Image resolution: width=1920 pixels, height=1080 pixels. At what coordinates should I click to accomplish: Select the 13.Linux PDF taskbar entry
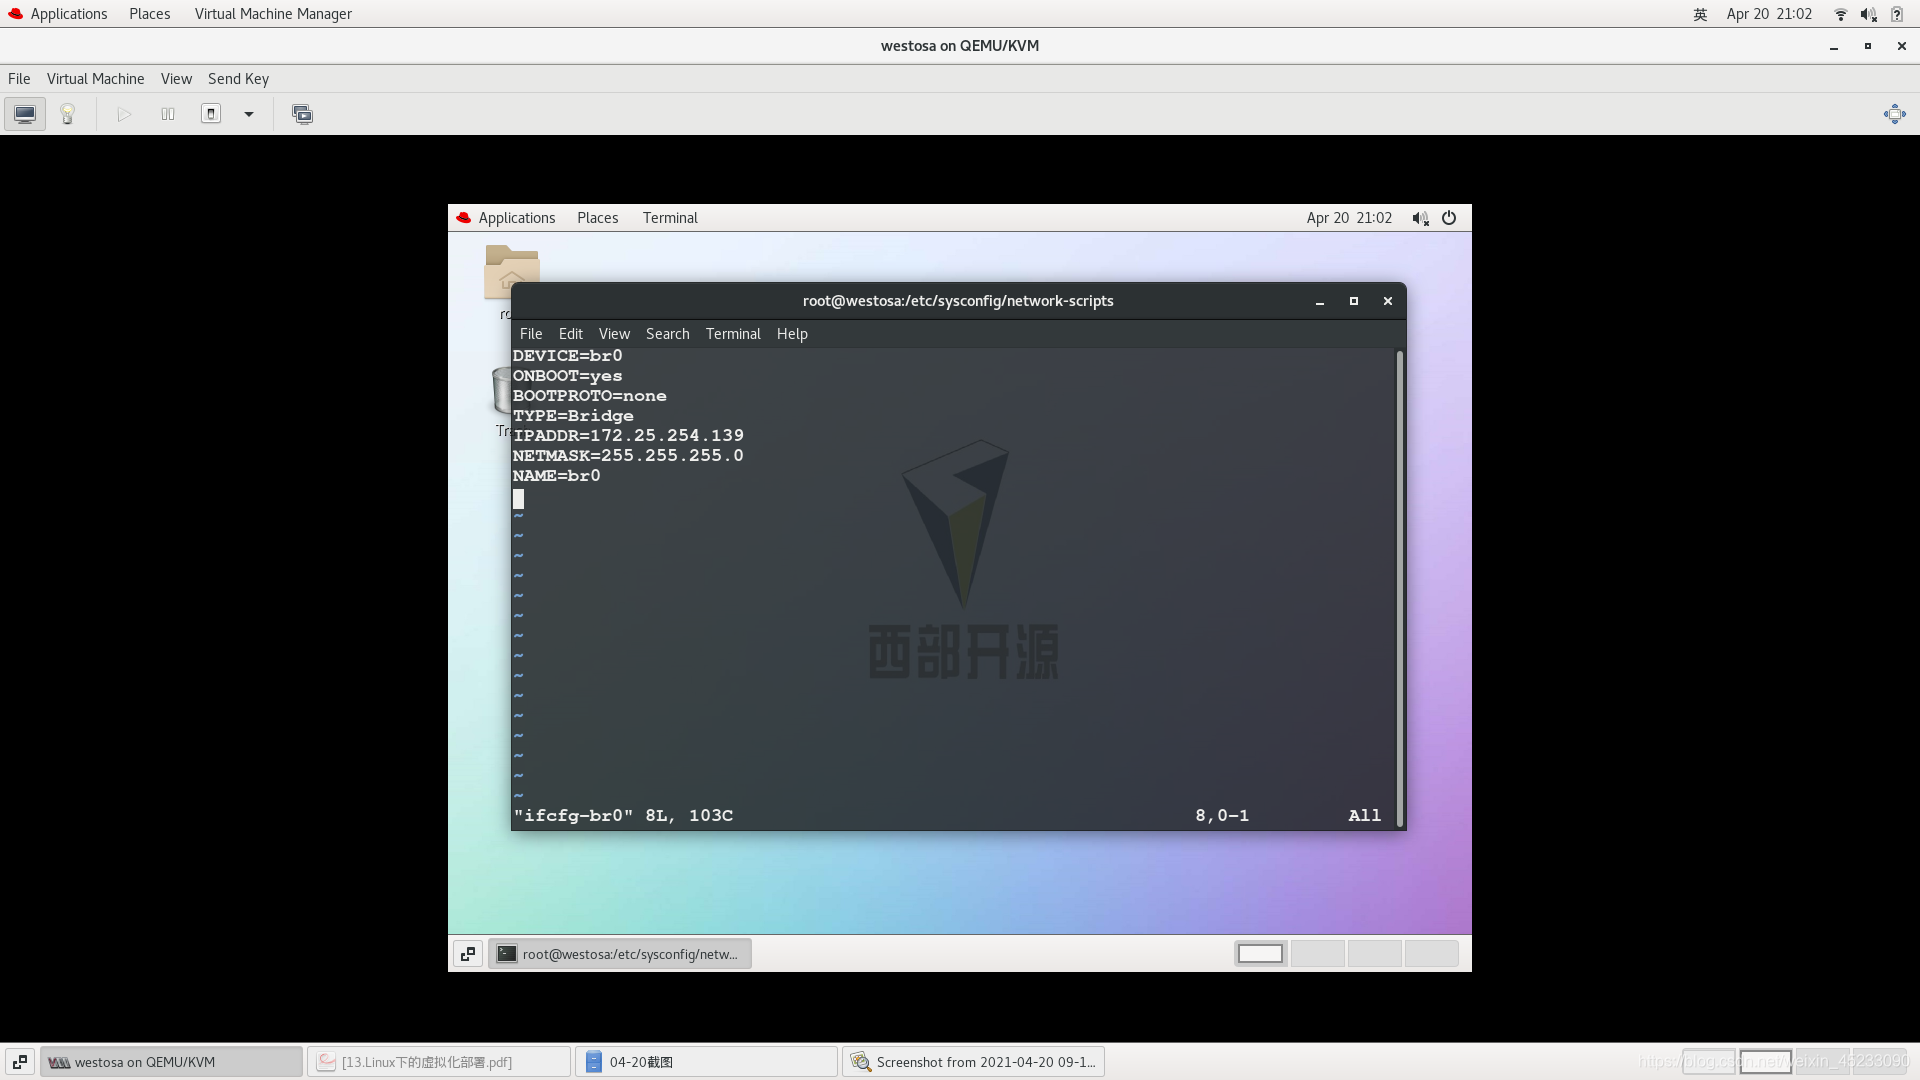pos(439,1062)
